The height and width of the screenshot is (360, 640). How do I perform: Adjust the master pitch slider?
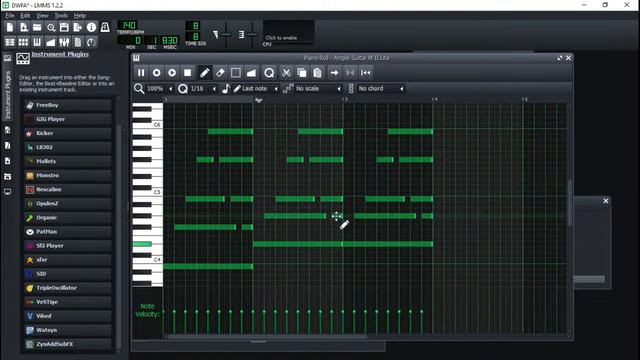[x=252, y=34]
